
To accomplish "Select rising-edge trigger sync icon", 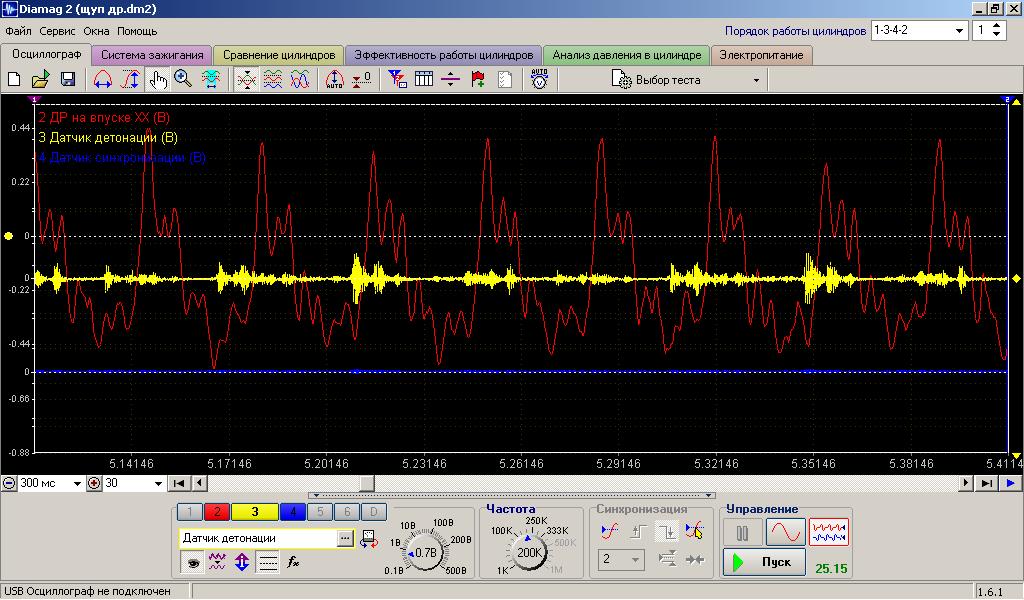I will tap(638, 532).
